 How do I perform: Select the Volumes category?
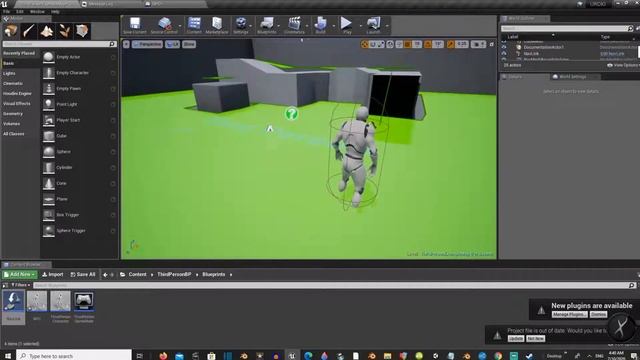pyautogui.click(x=11, y=124)
